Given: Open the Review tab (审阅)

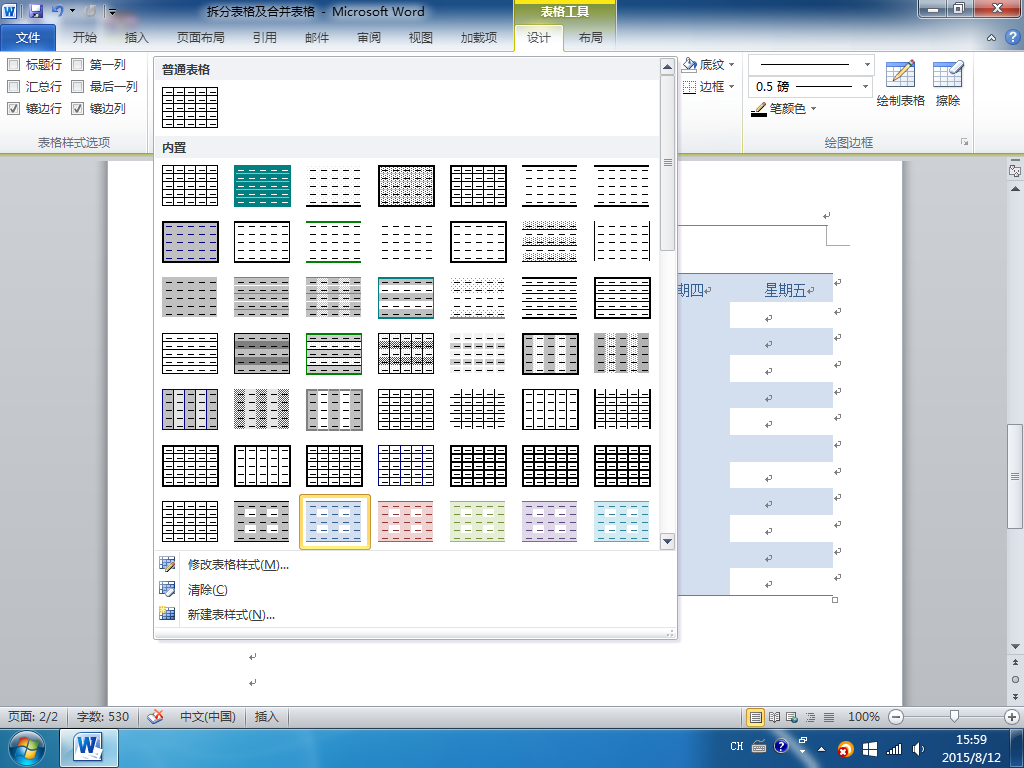Looking at the screenshot, I should coord(368,37).
